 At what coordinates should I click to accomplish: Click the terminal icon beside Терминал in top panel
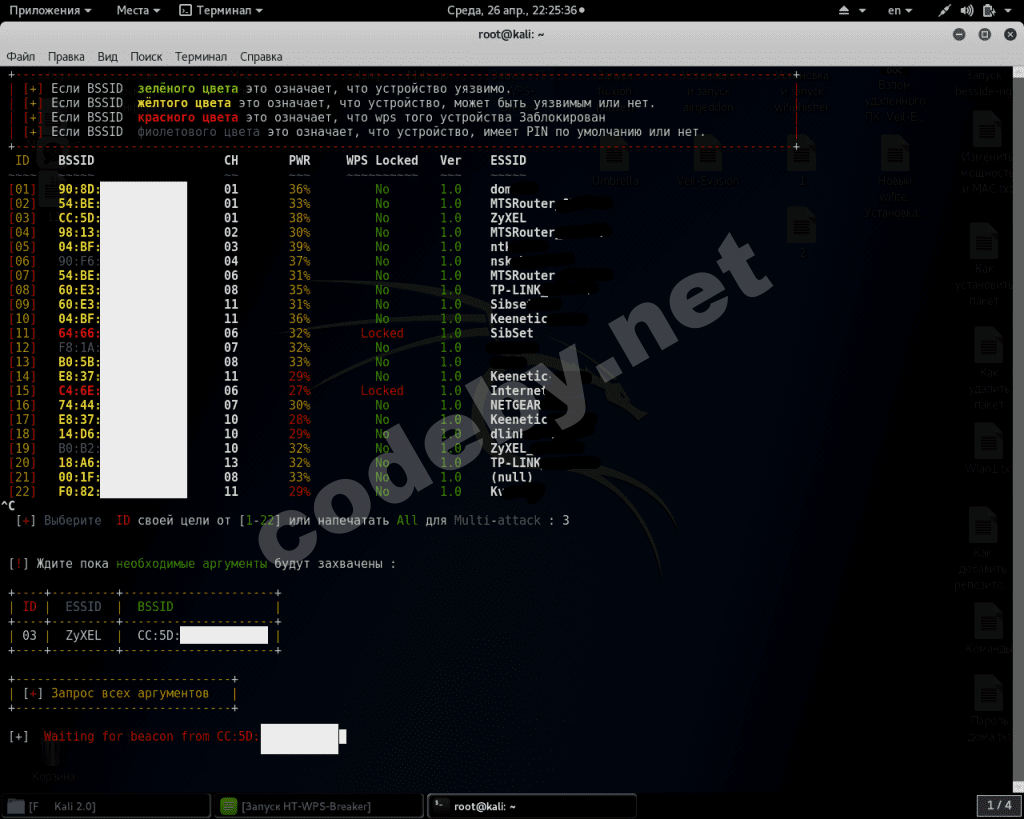click(x=185, y=10)
